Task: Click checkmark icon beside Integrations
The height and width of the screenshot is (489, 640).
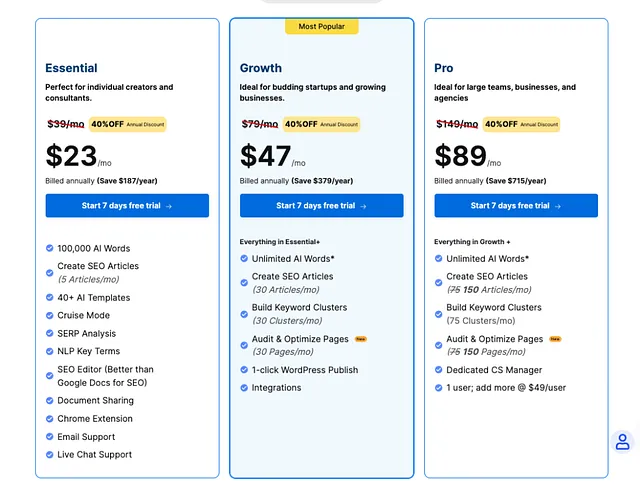Action: click(x=244, y=388)
